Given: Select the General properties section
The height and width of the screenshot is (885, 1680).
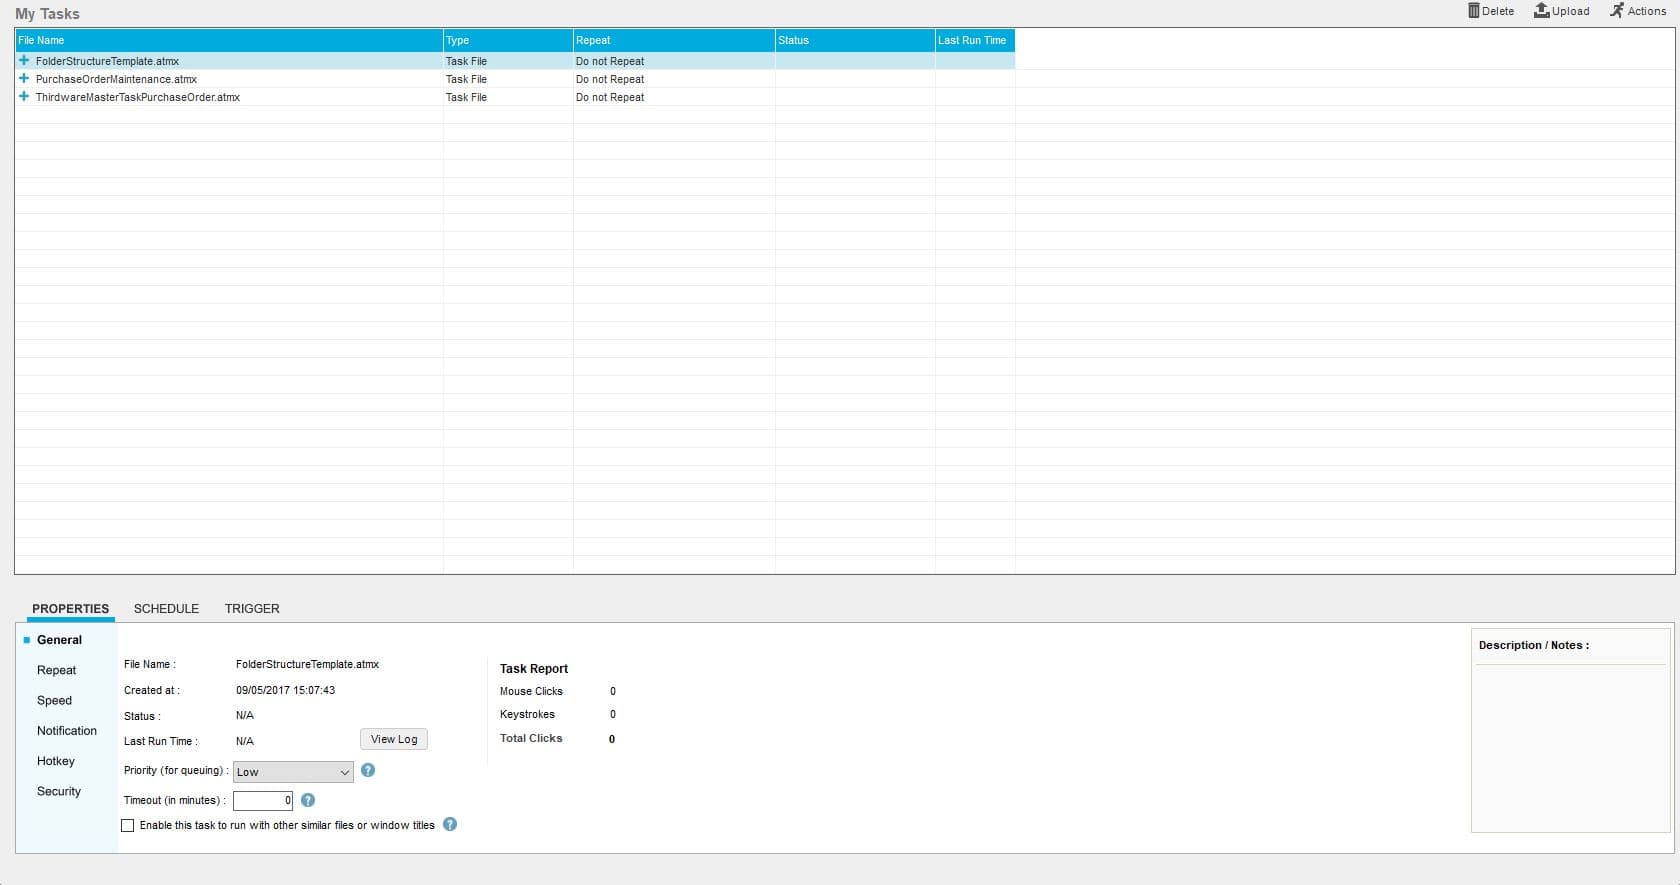Looking at the screenshot, I should coord(59,640).
